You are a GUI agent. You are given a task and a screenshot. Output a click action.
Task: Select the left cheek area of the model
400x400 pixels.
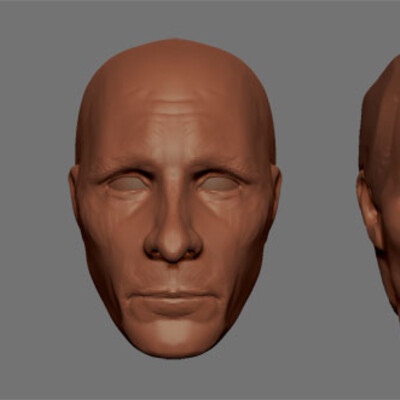(110, 233)
